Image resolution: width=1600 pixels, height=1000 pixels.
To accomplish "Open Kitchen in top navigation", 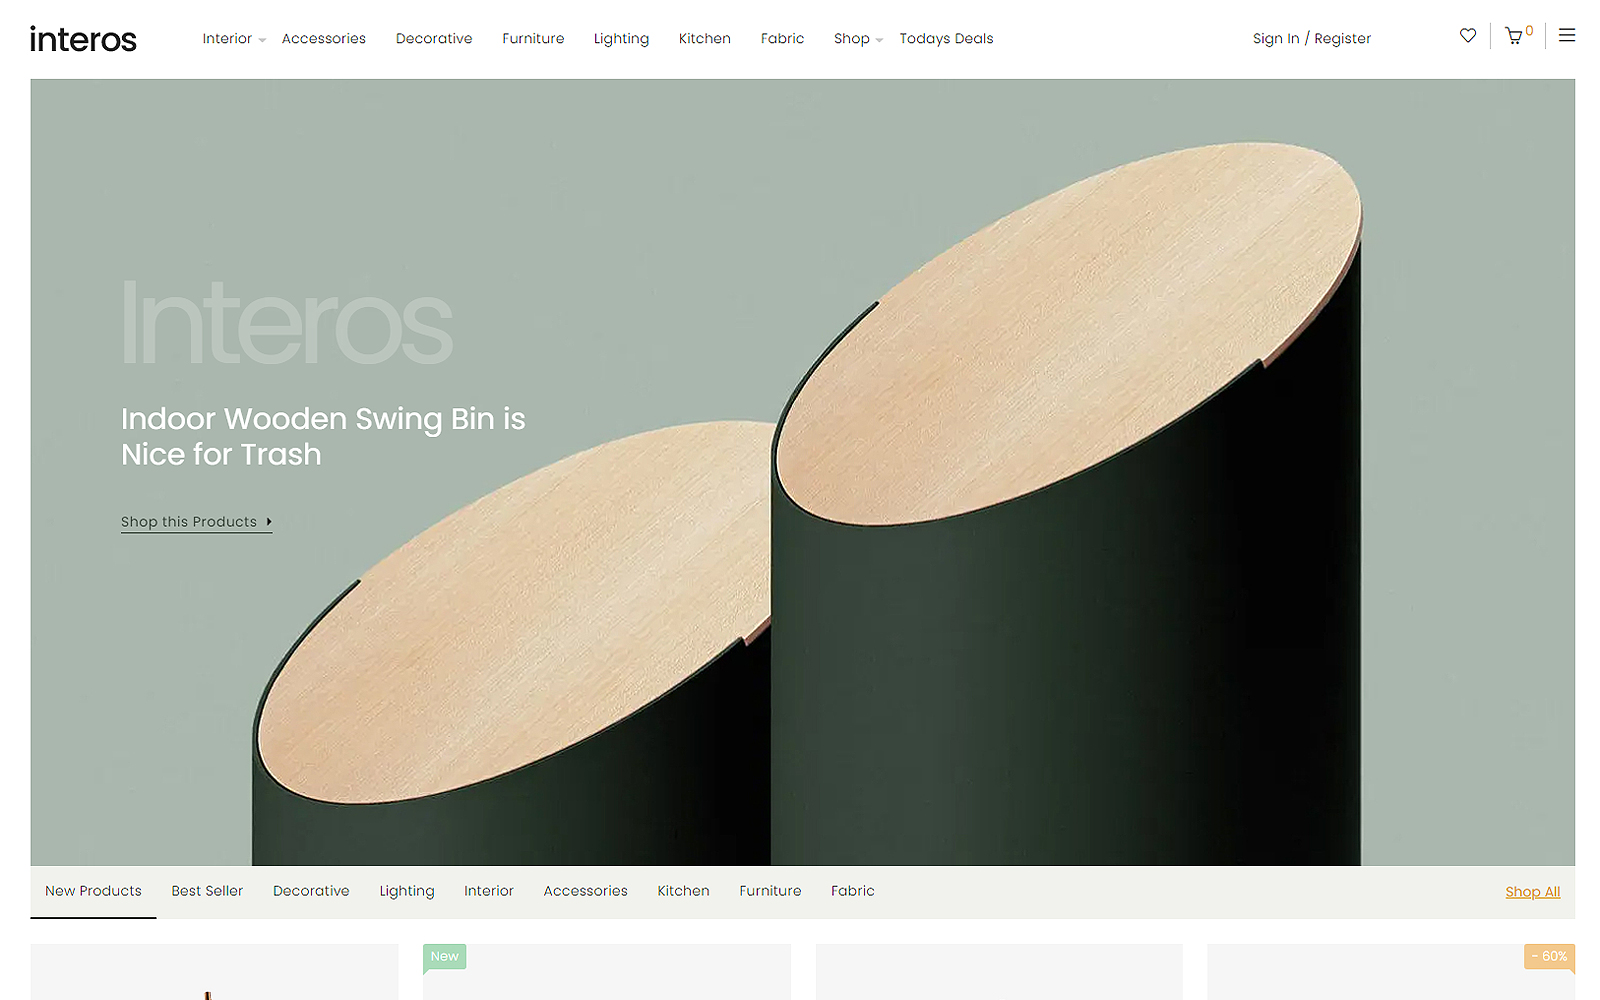I will pyautogui.click(x=705, y=39).
